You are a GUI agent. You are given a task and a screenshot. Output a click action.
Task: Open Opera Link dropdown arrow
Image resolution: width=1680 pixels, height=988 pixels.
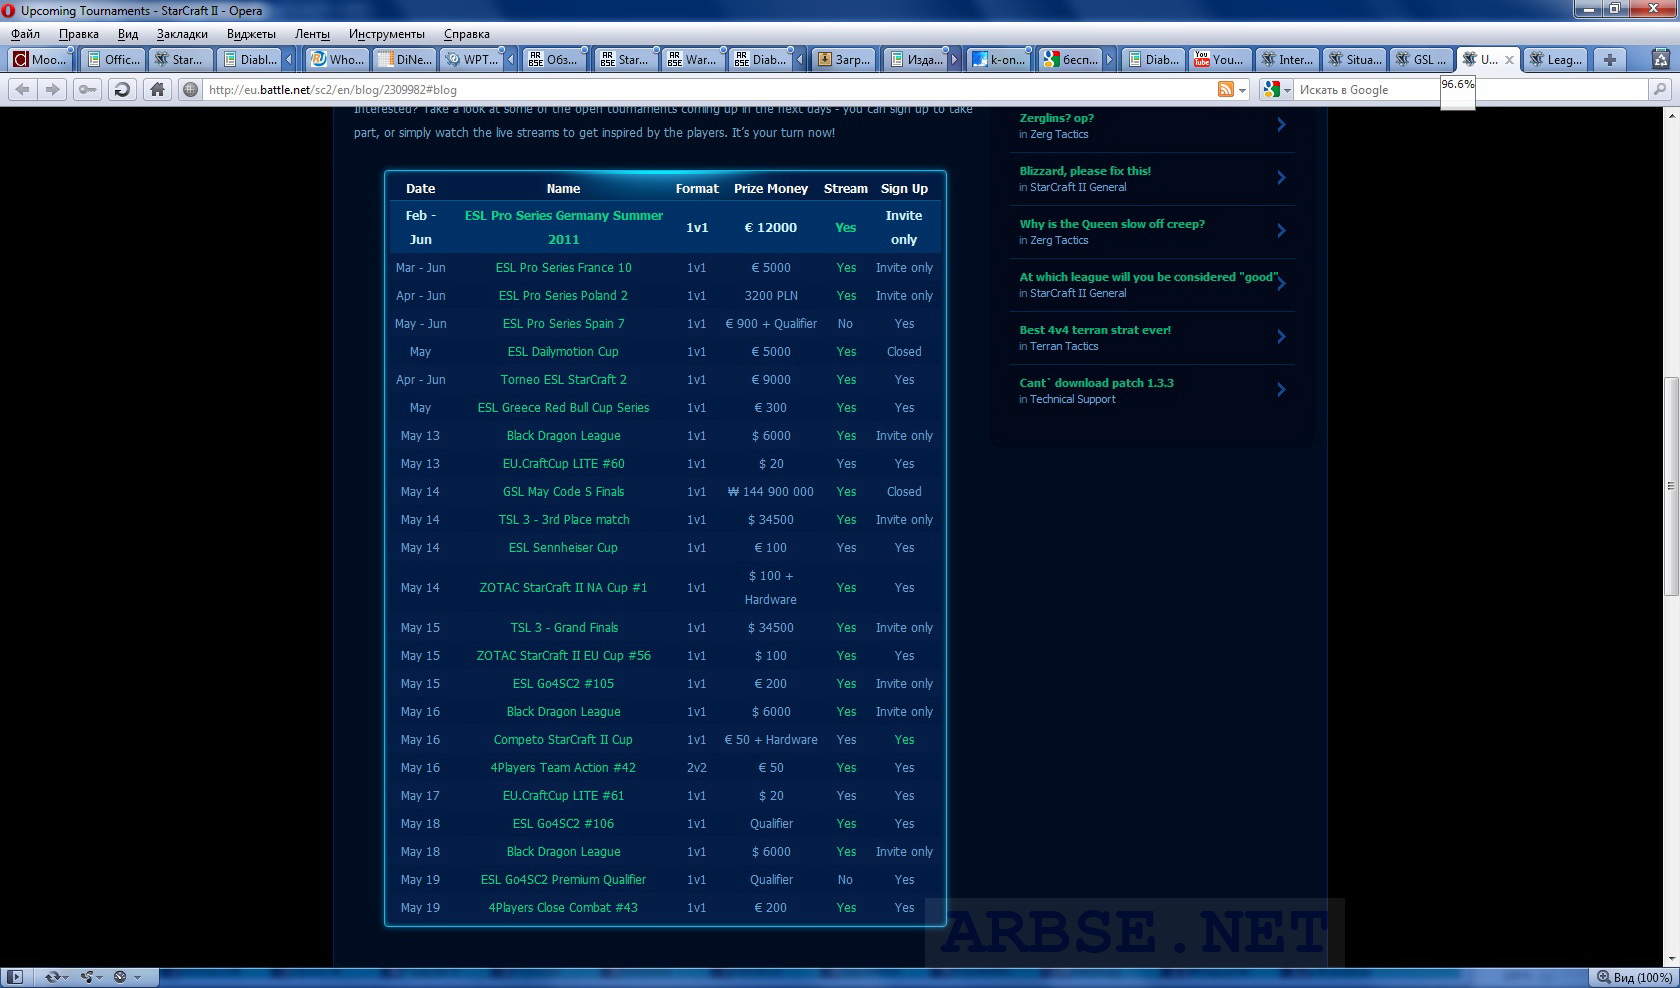click(68, 977)
